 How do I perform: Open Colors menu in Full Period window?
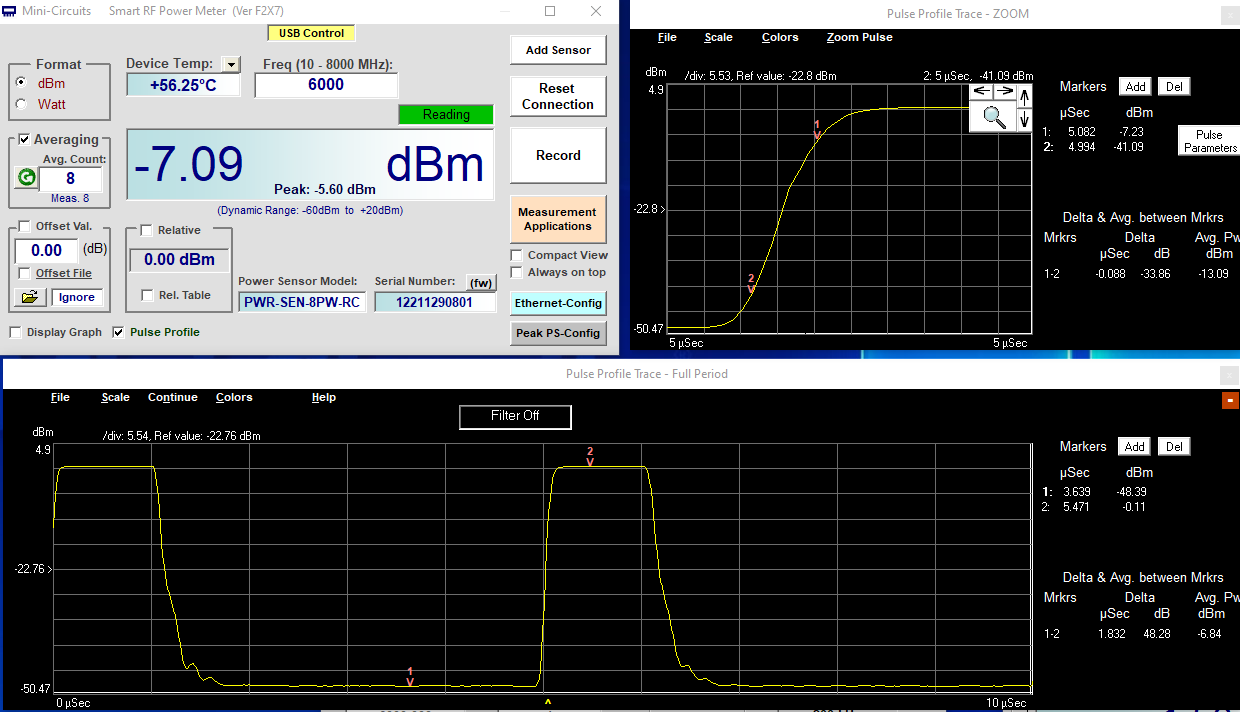click(x=234, y=397)
